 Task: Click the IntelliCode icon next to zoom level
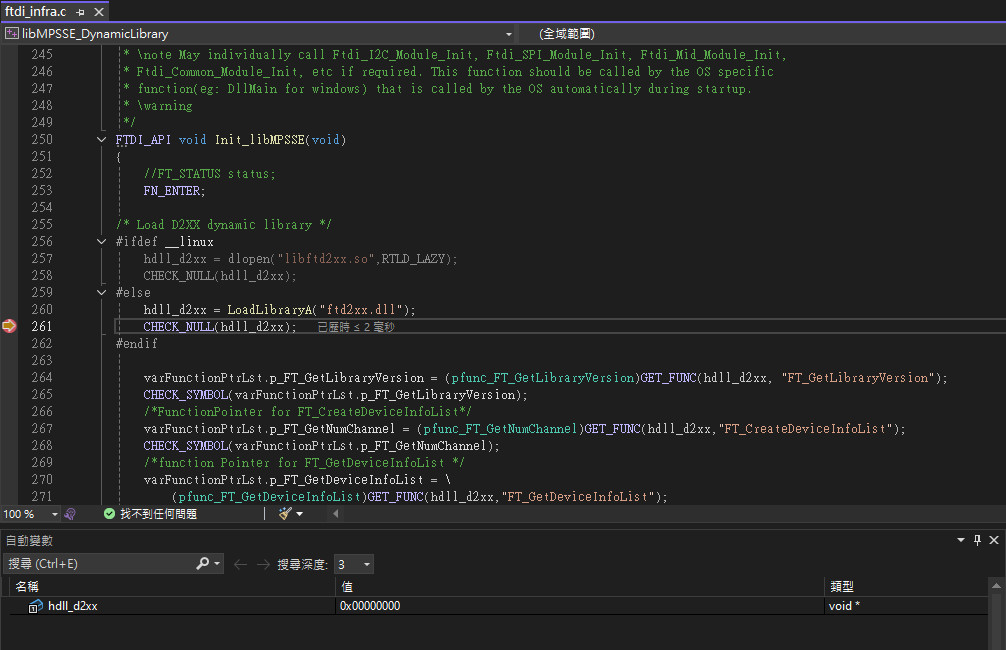tap(70, 514)
